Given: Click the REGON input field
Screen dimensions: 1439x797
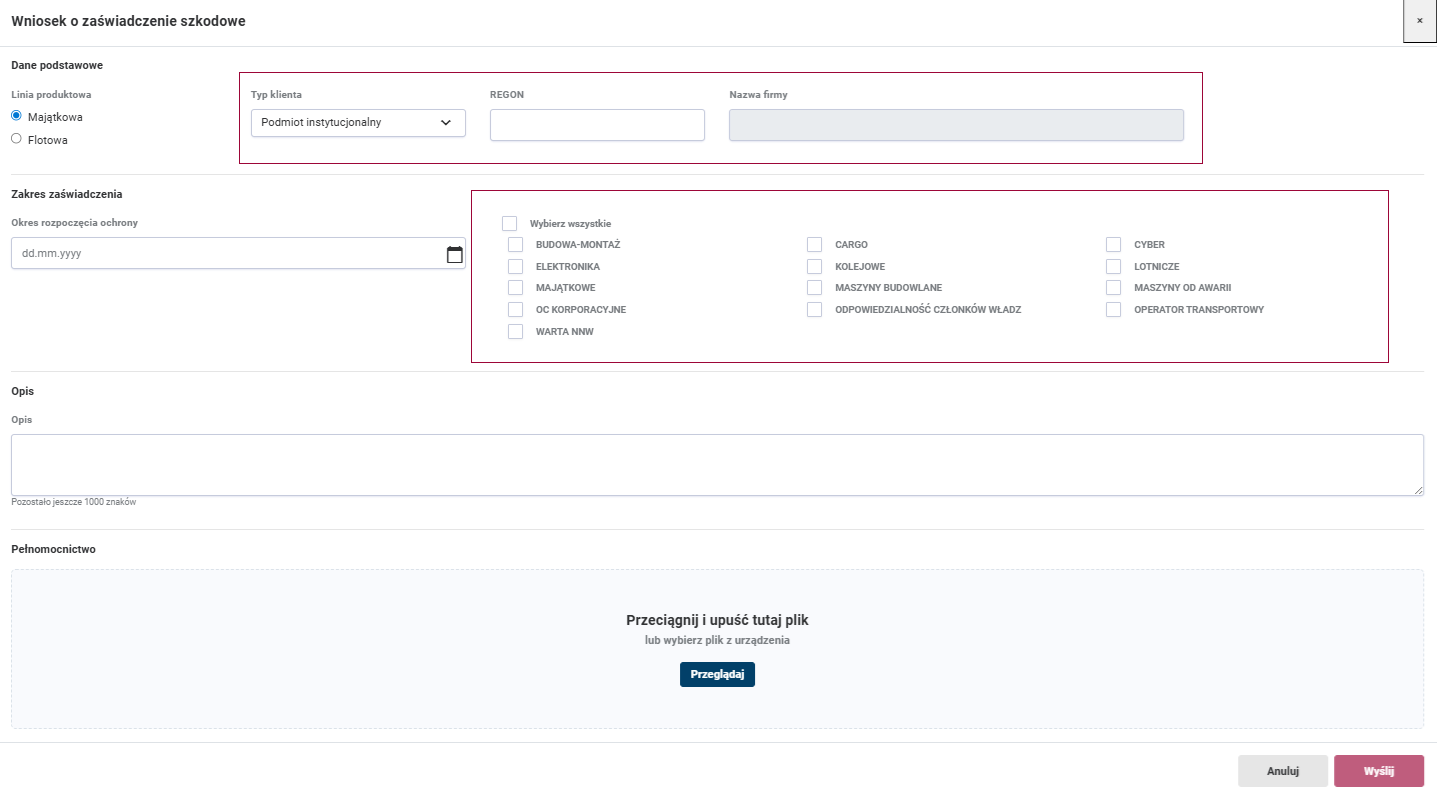Looking at the screenshot, I should click(x=597, y=125).
